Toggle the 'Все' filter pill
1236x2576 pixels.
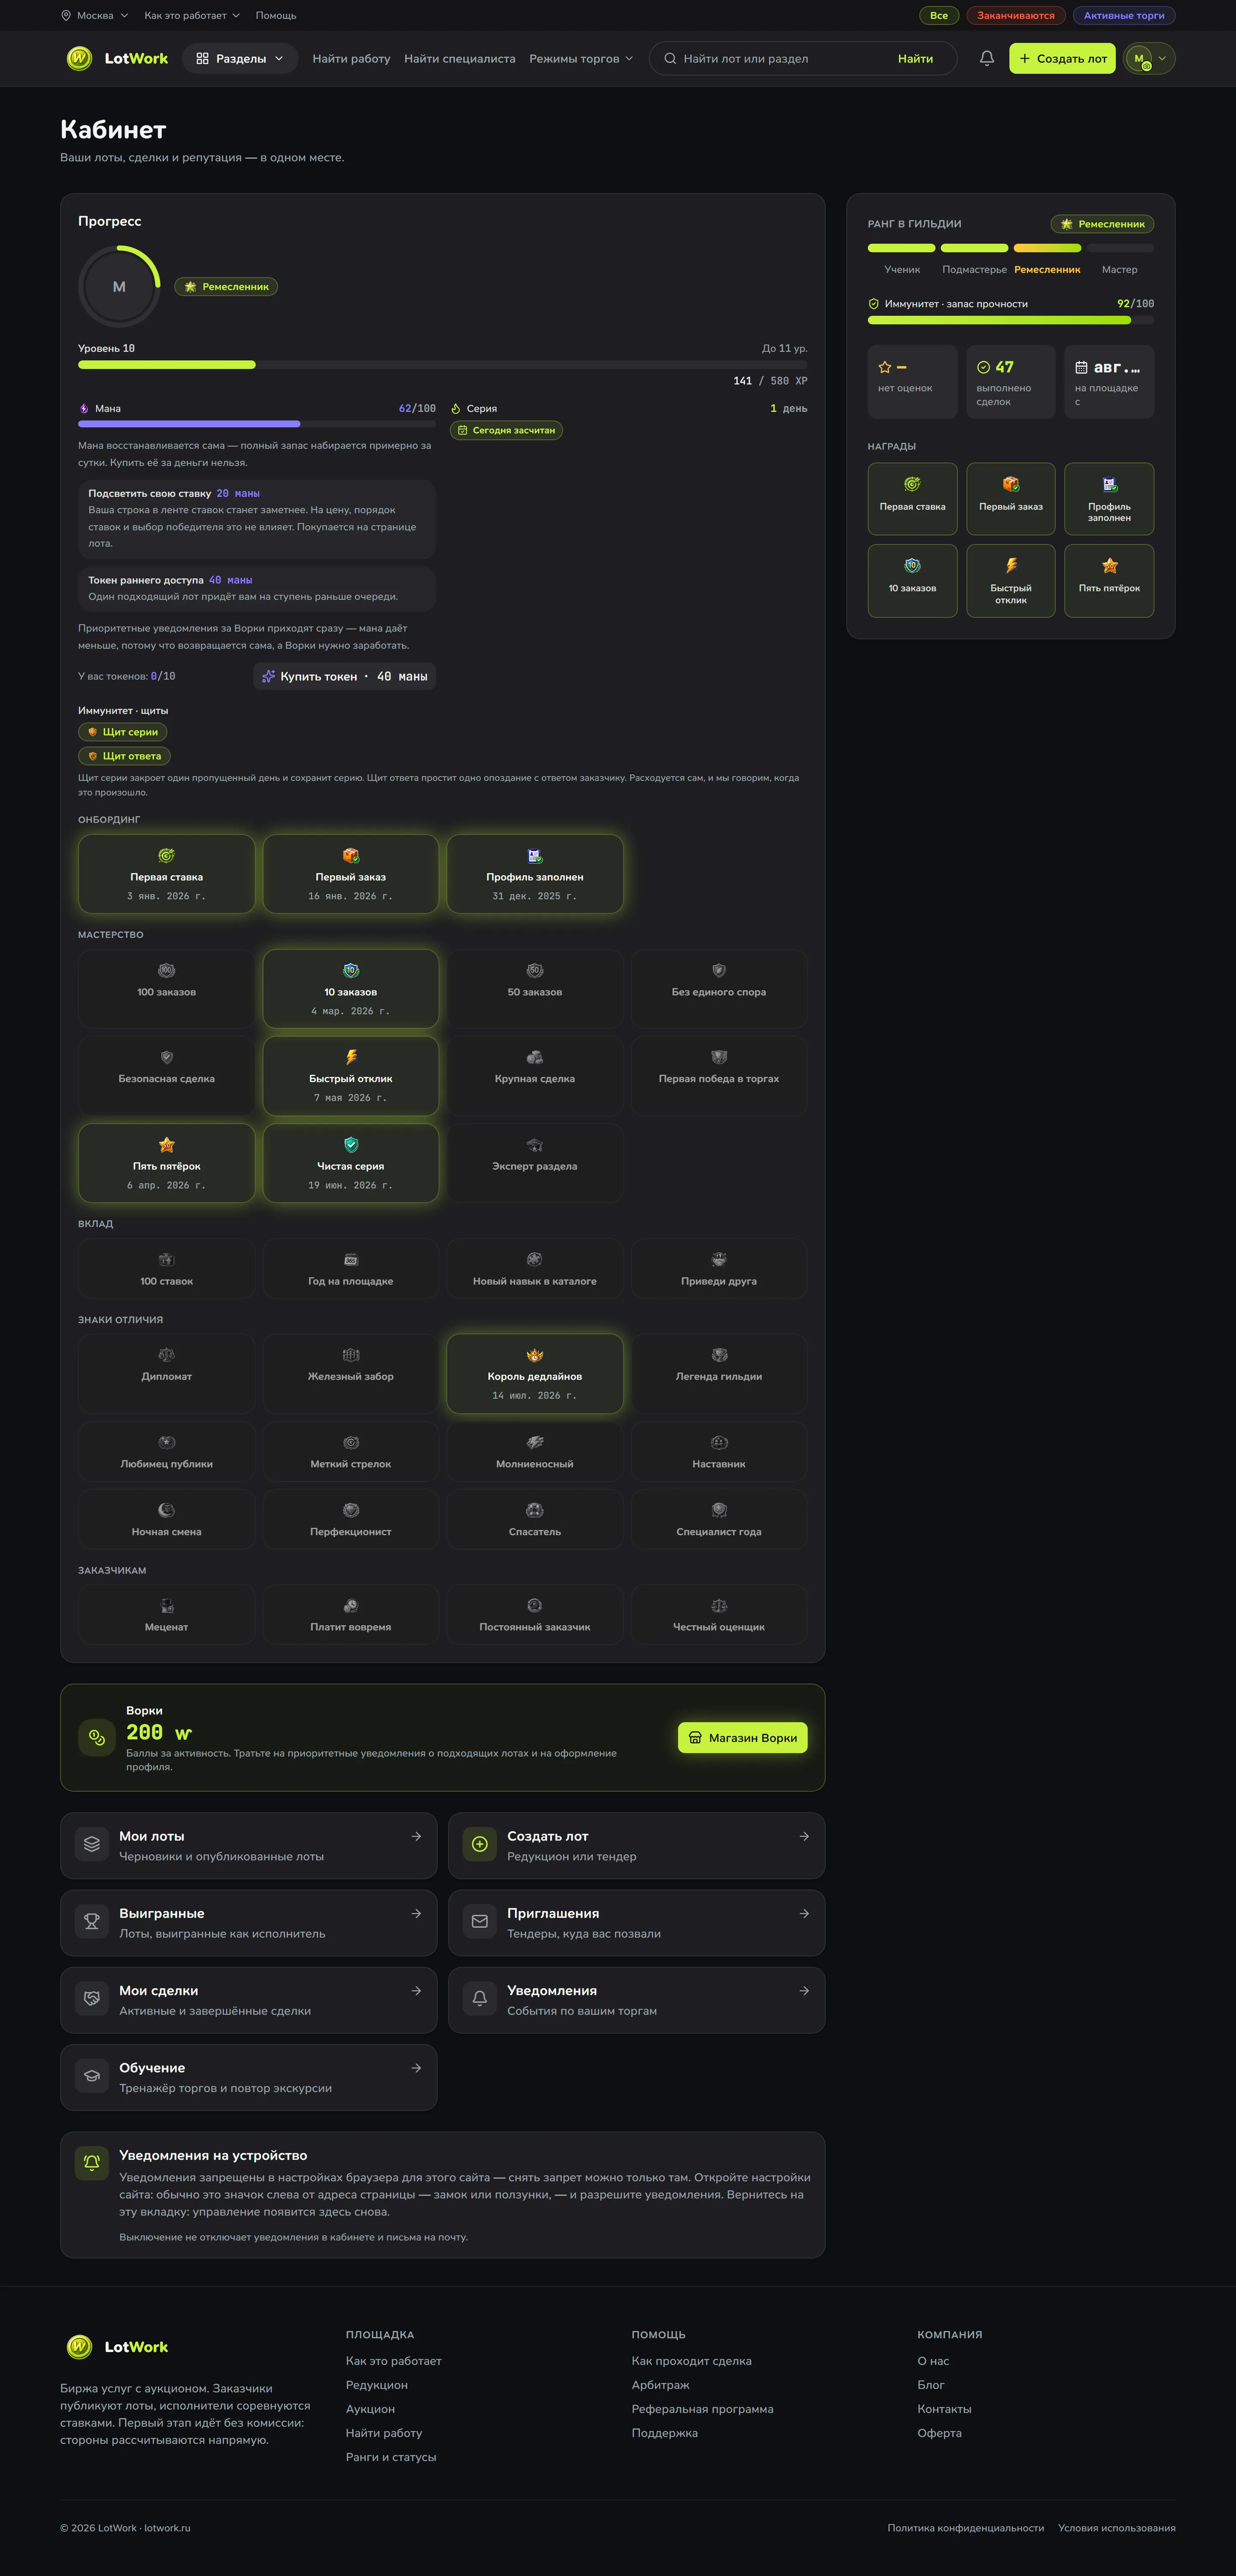939,16
